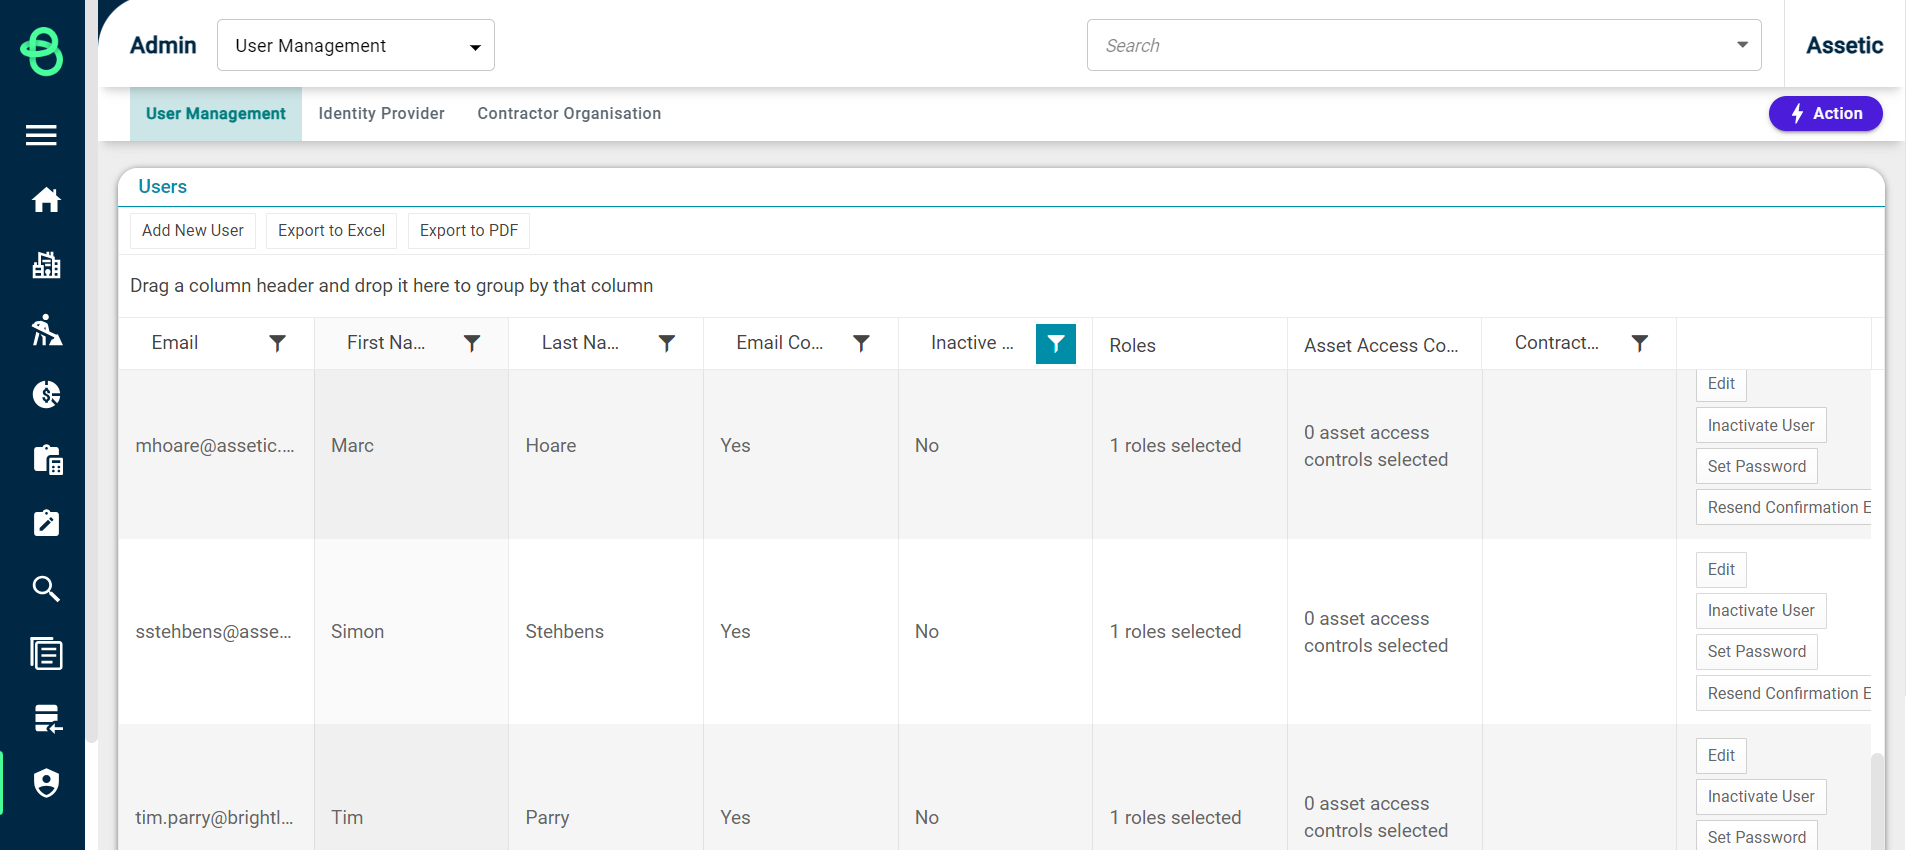1906x850 pixels.
Task: Open the hamburger menu in the sidebar
Action: tap(41, 135)
